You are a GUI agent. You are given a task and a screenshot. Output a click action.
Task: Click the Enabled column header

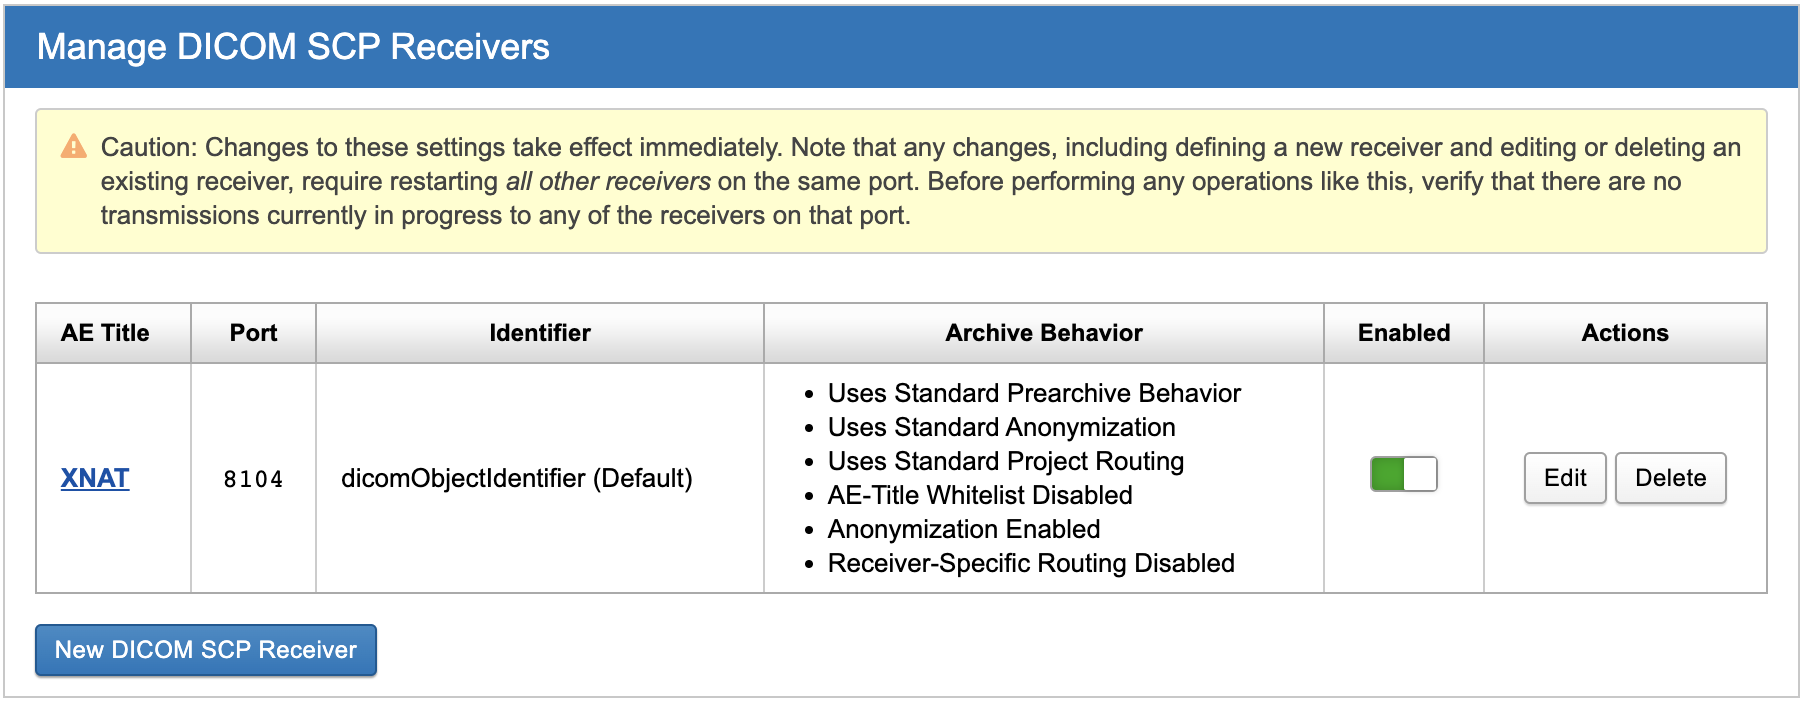click(1403, 333)
